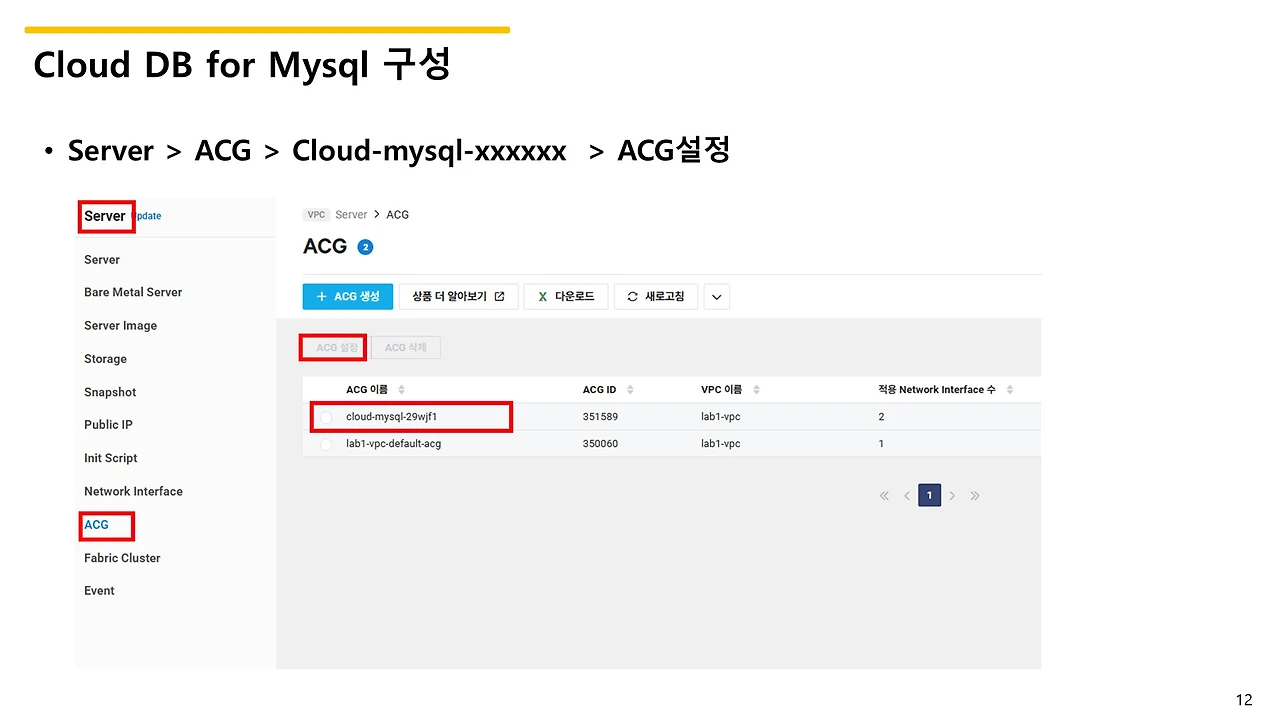Screen dimensions: 1280x720
Task: Select the lab1-vpc-default-acg radio button
Action: (x=326, y=444)
